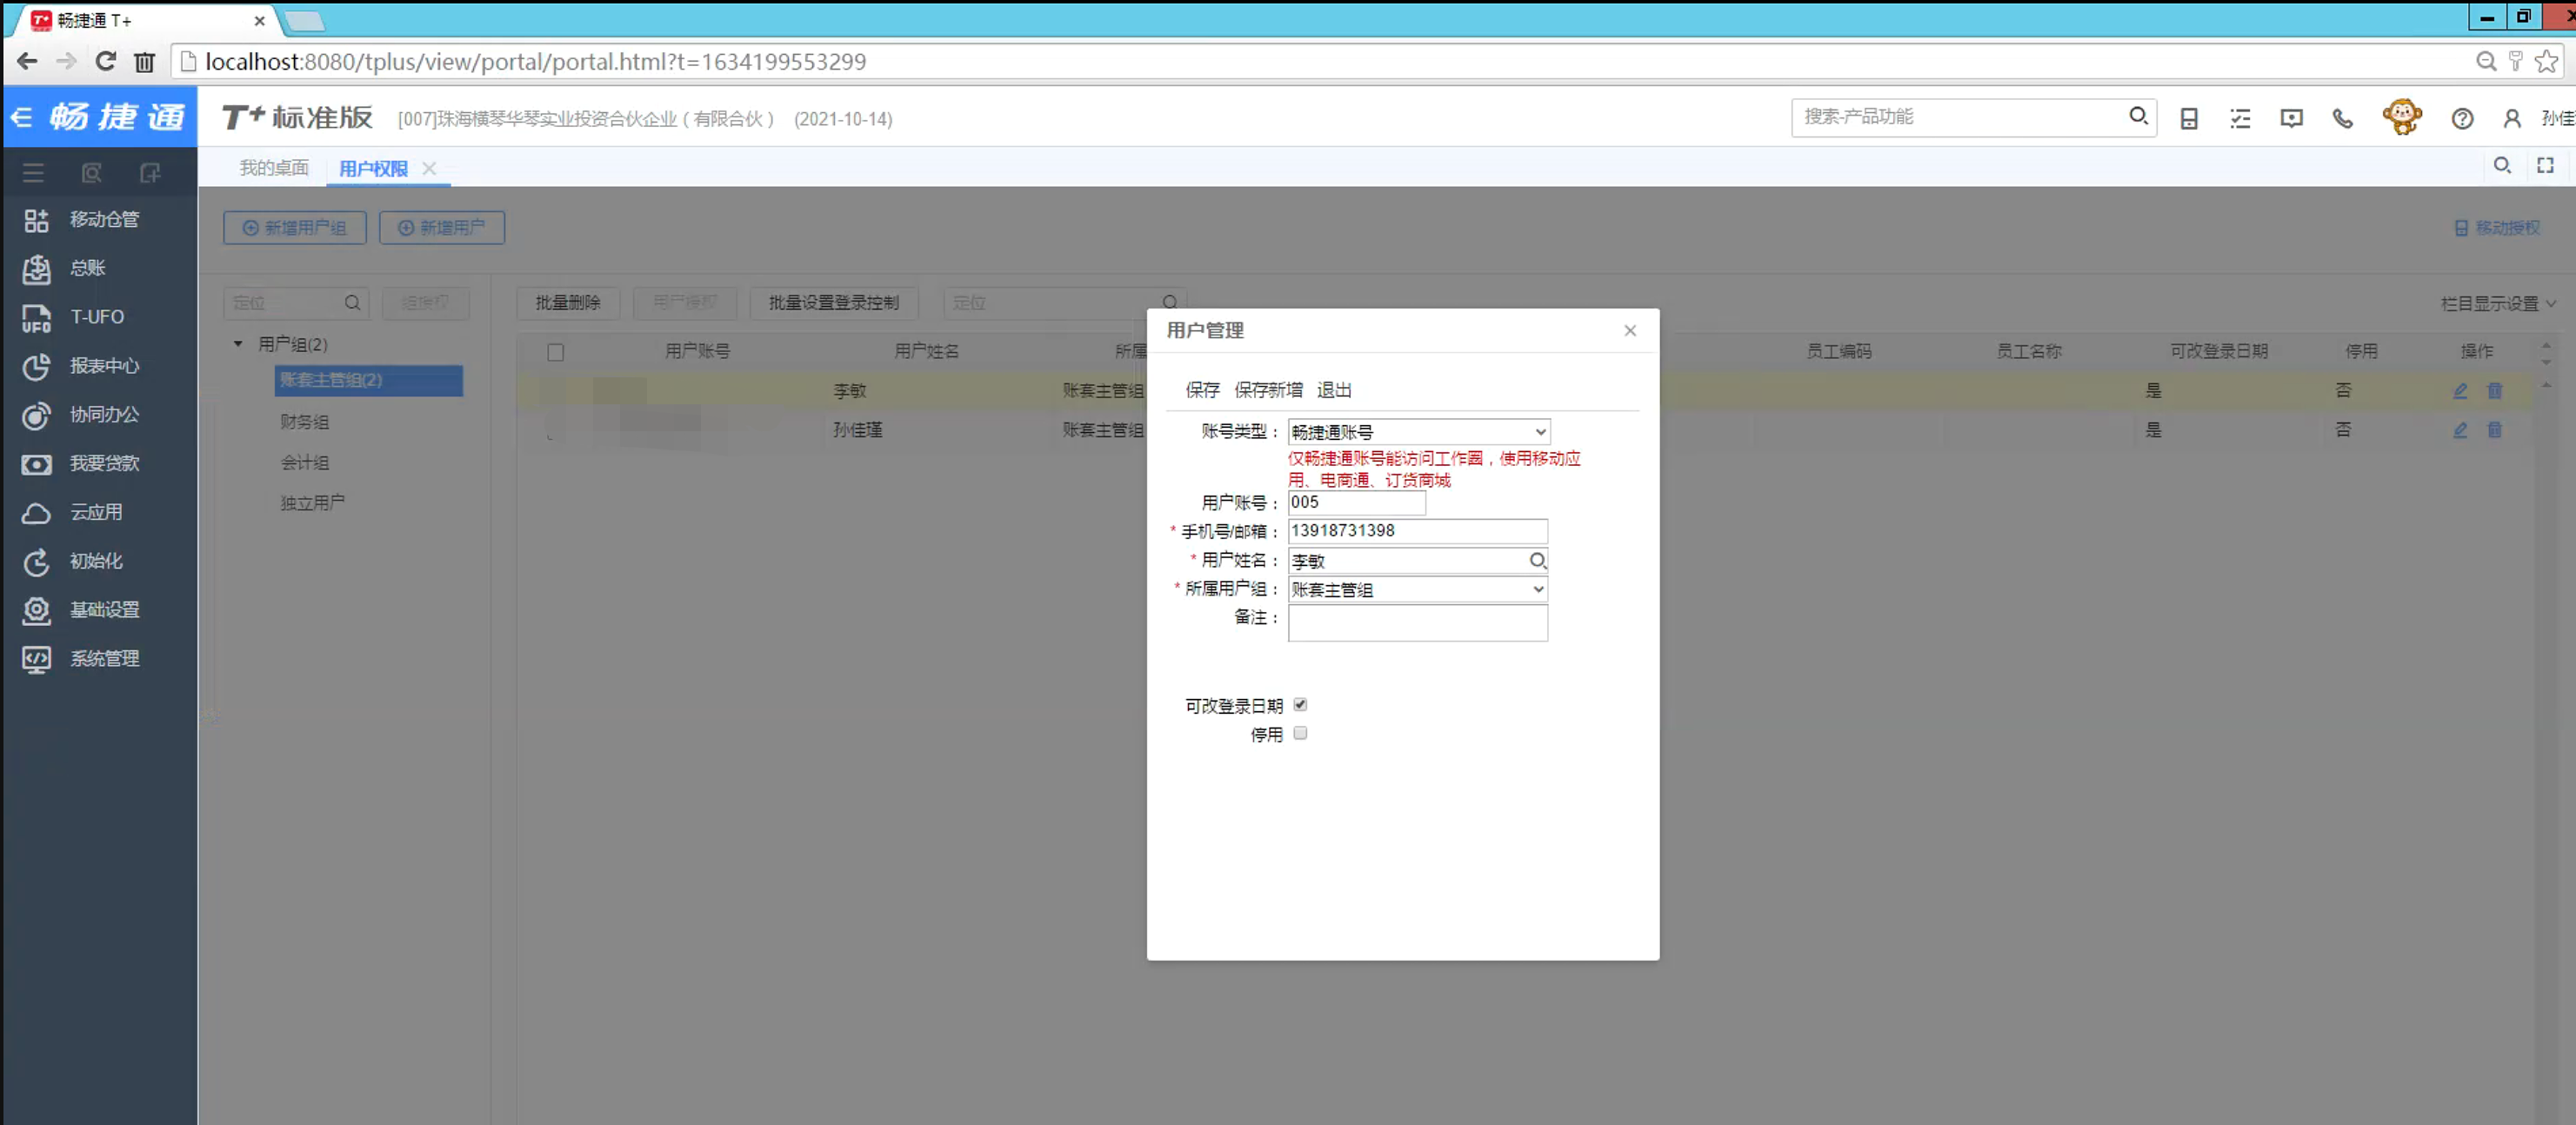Click the monkey mascot avatar icon
2576x1125 pixels.
pos(2402,117)
